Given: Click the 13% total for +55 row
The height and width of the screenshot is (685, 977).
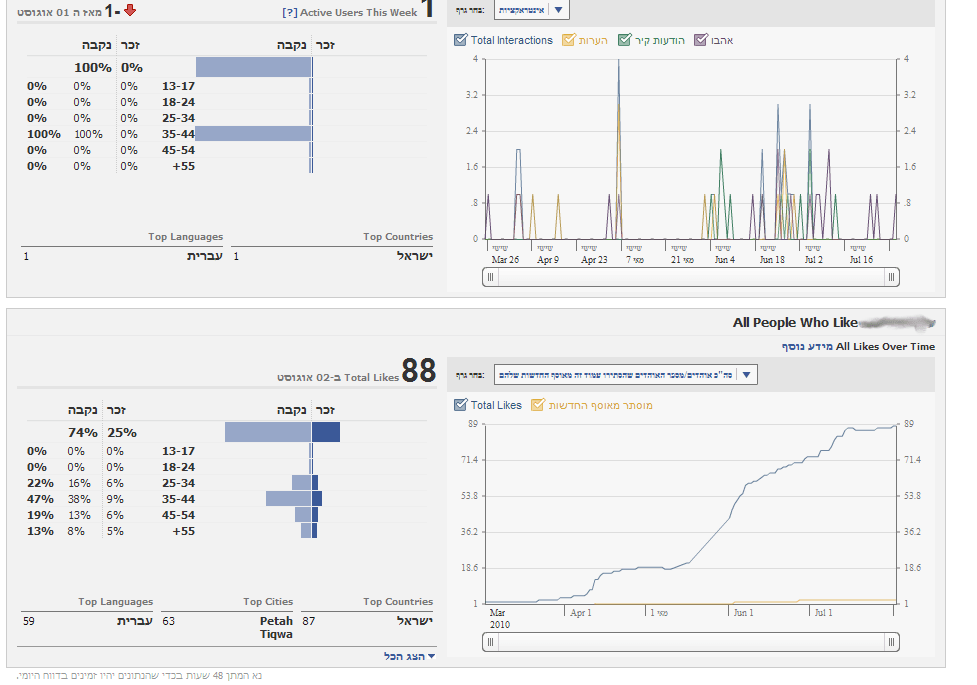Looking at the screenshot, I should coord(41,532).
